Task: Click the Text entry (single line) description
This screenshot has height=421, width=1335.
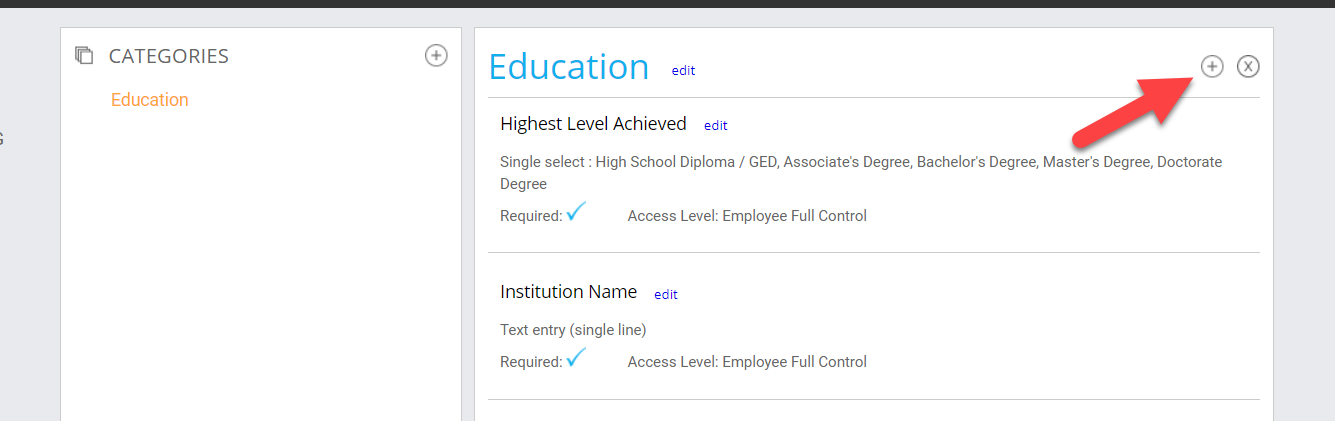Action: (x=573, y=329)
